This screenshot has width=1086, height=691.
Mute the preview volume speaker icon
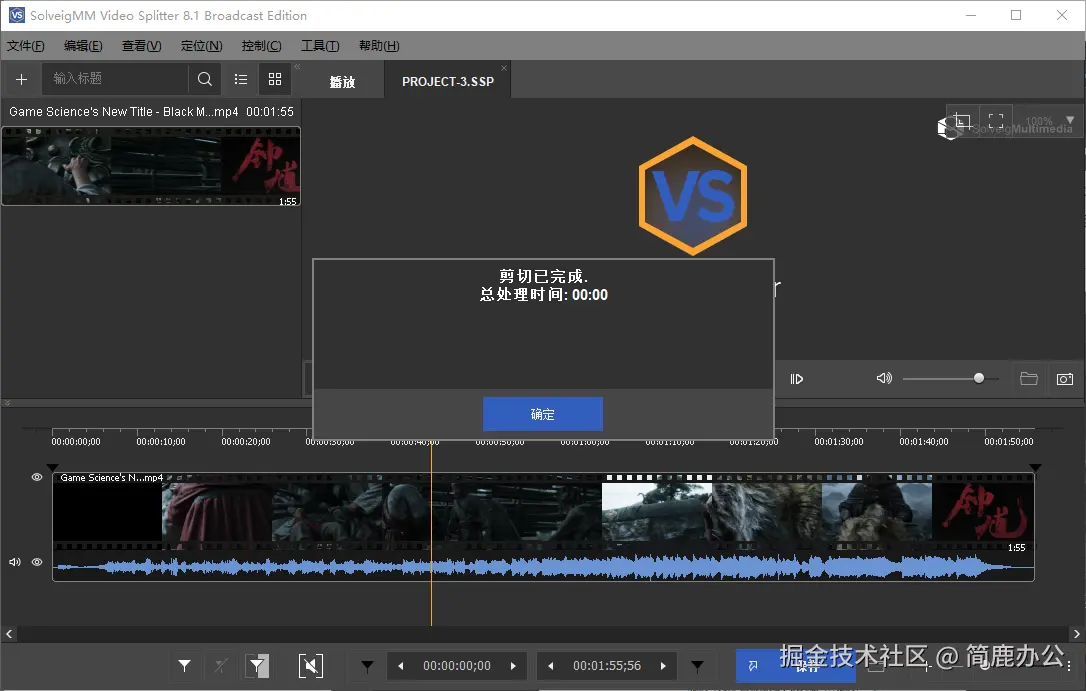click(884, 378)
